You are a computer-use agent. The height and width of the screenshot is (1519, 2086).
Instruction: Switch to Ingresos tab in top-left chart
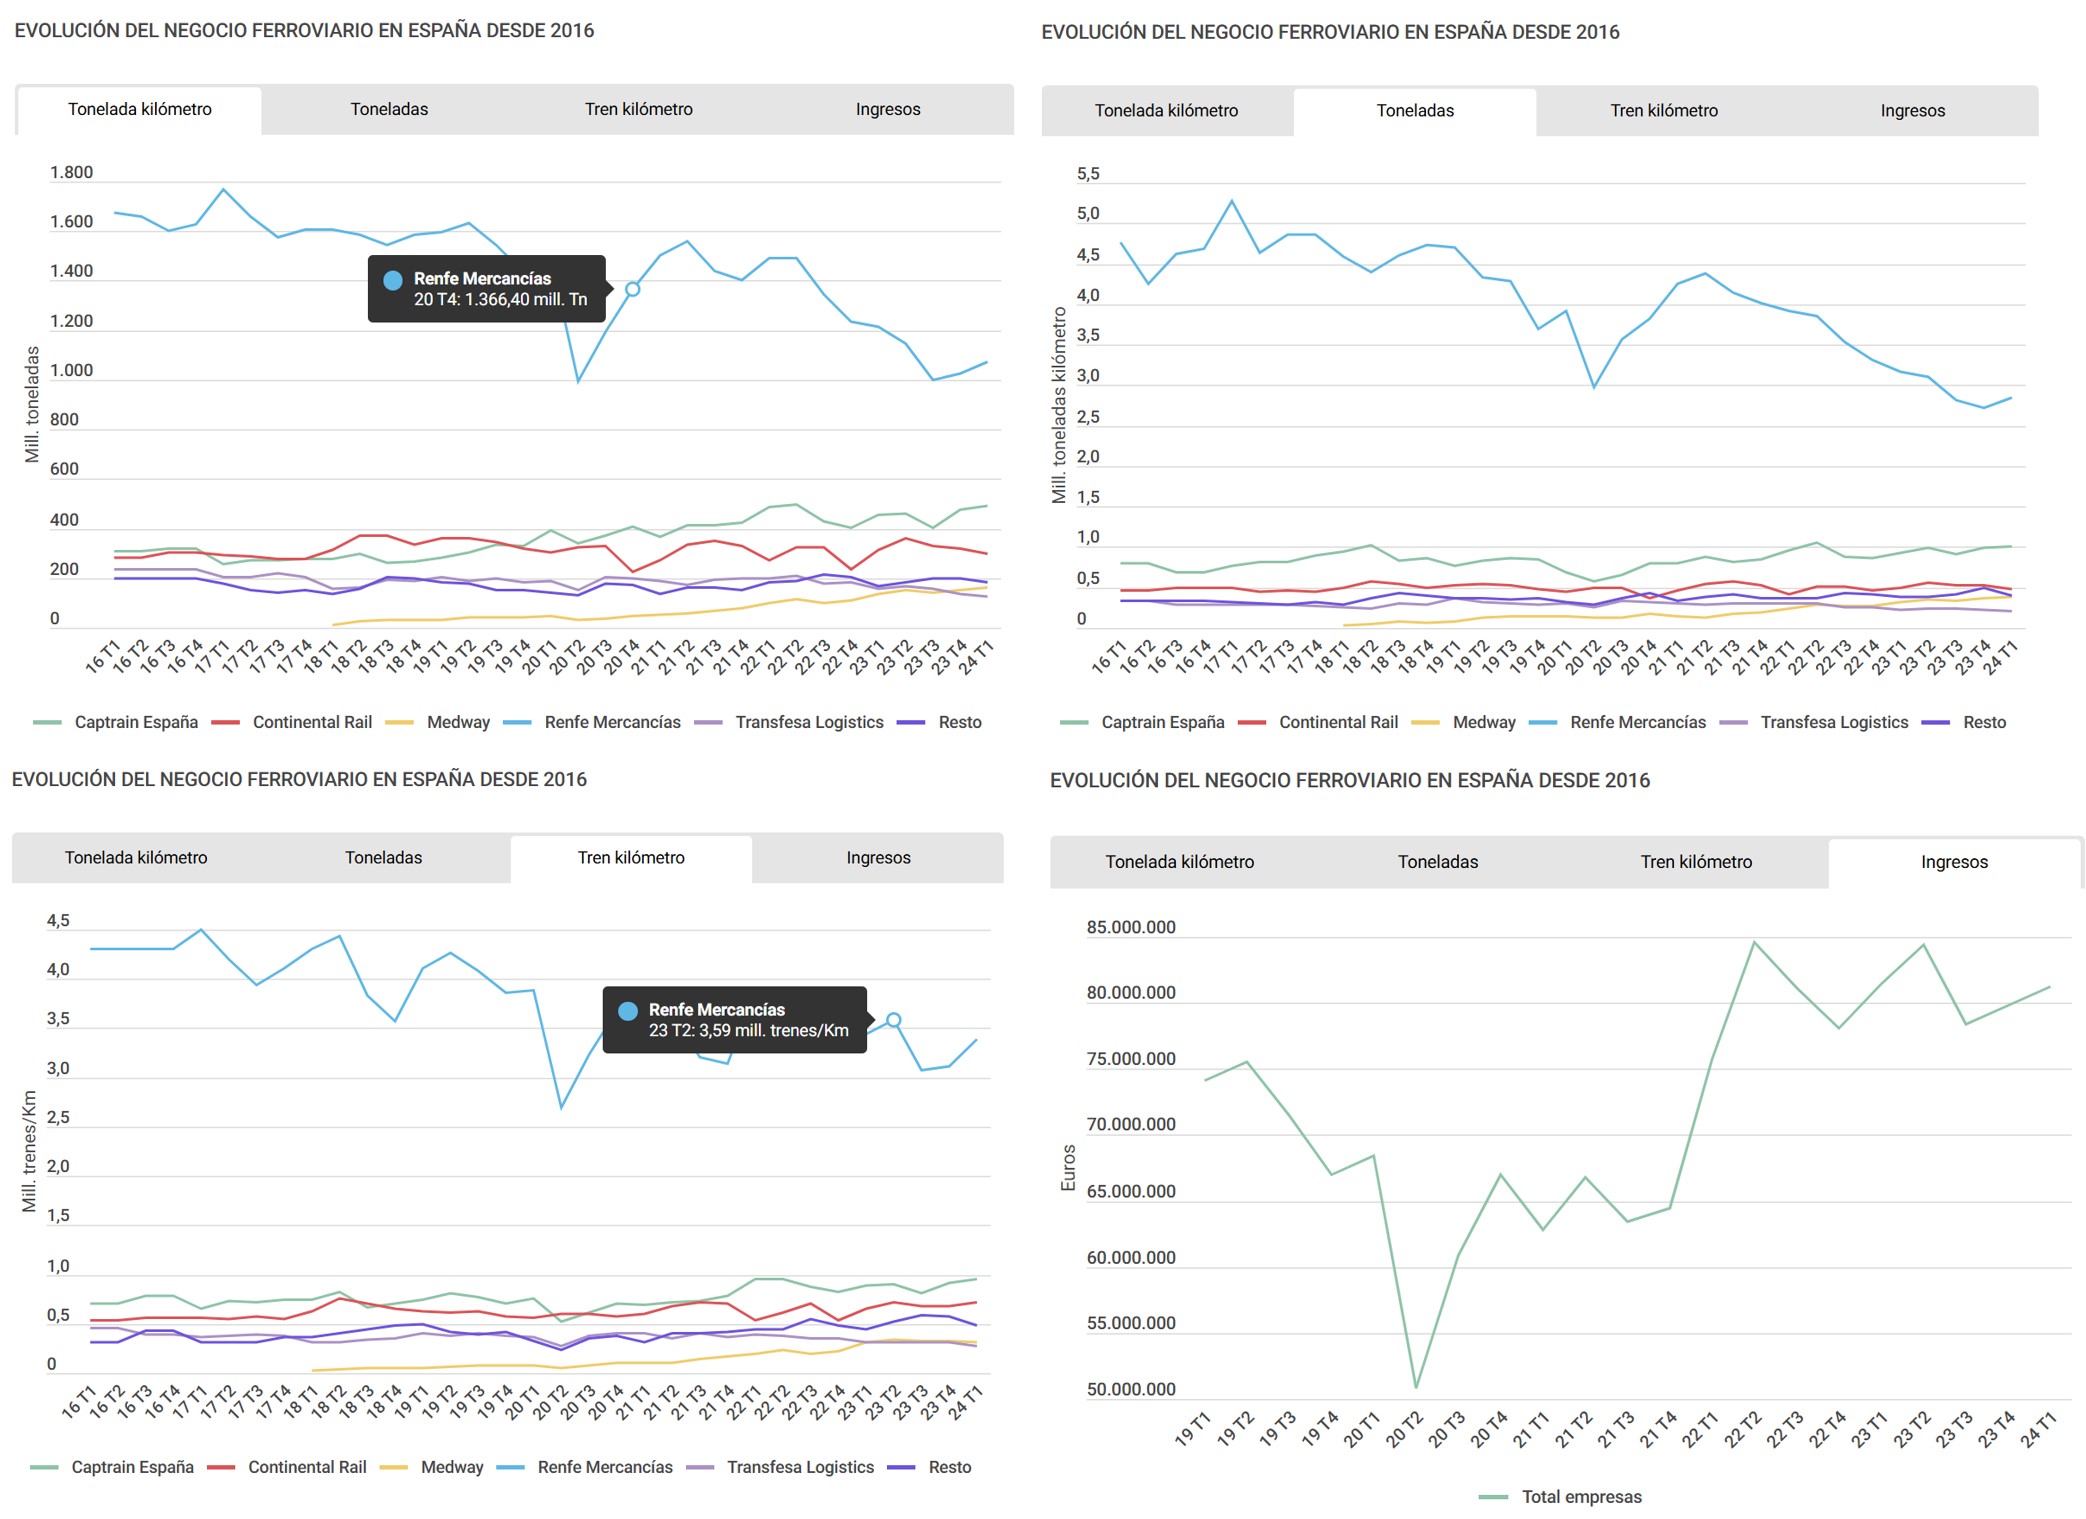click(x=887, y=109)
